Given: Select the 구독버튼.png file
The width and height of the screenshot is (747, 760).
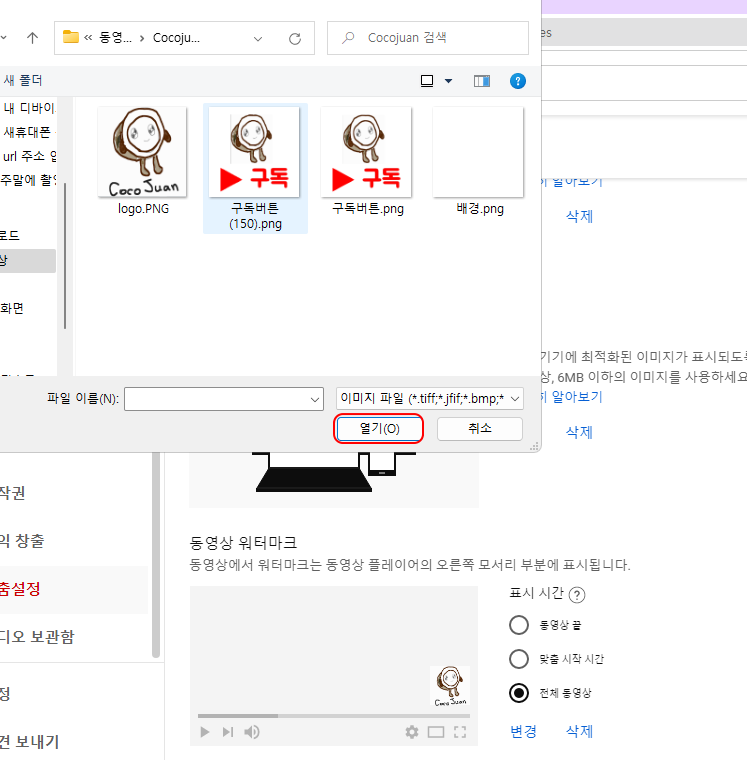Looking at the screenshot, I should pos(367,162).
